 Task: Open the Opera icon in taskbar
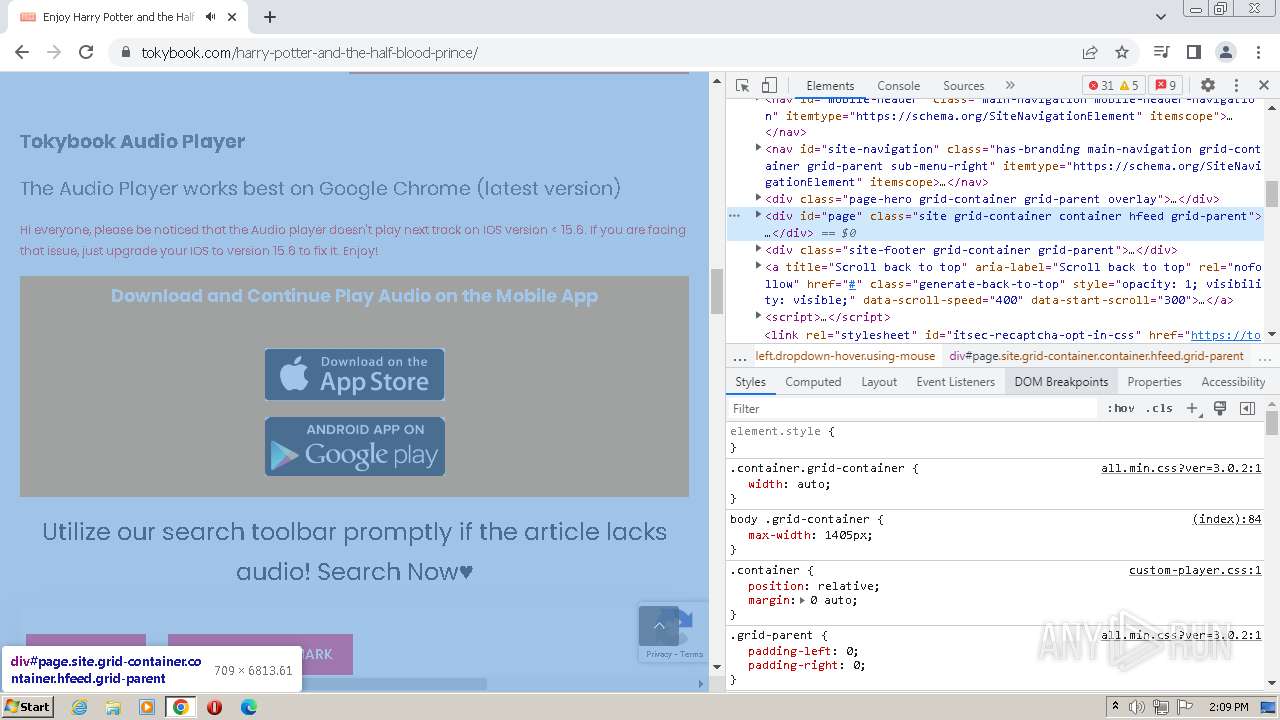(214, 707)
